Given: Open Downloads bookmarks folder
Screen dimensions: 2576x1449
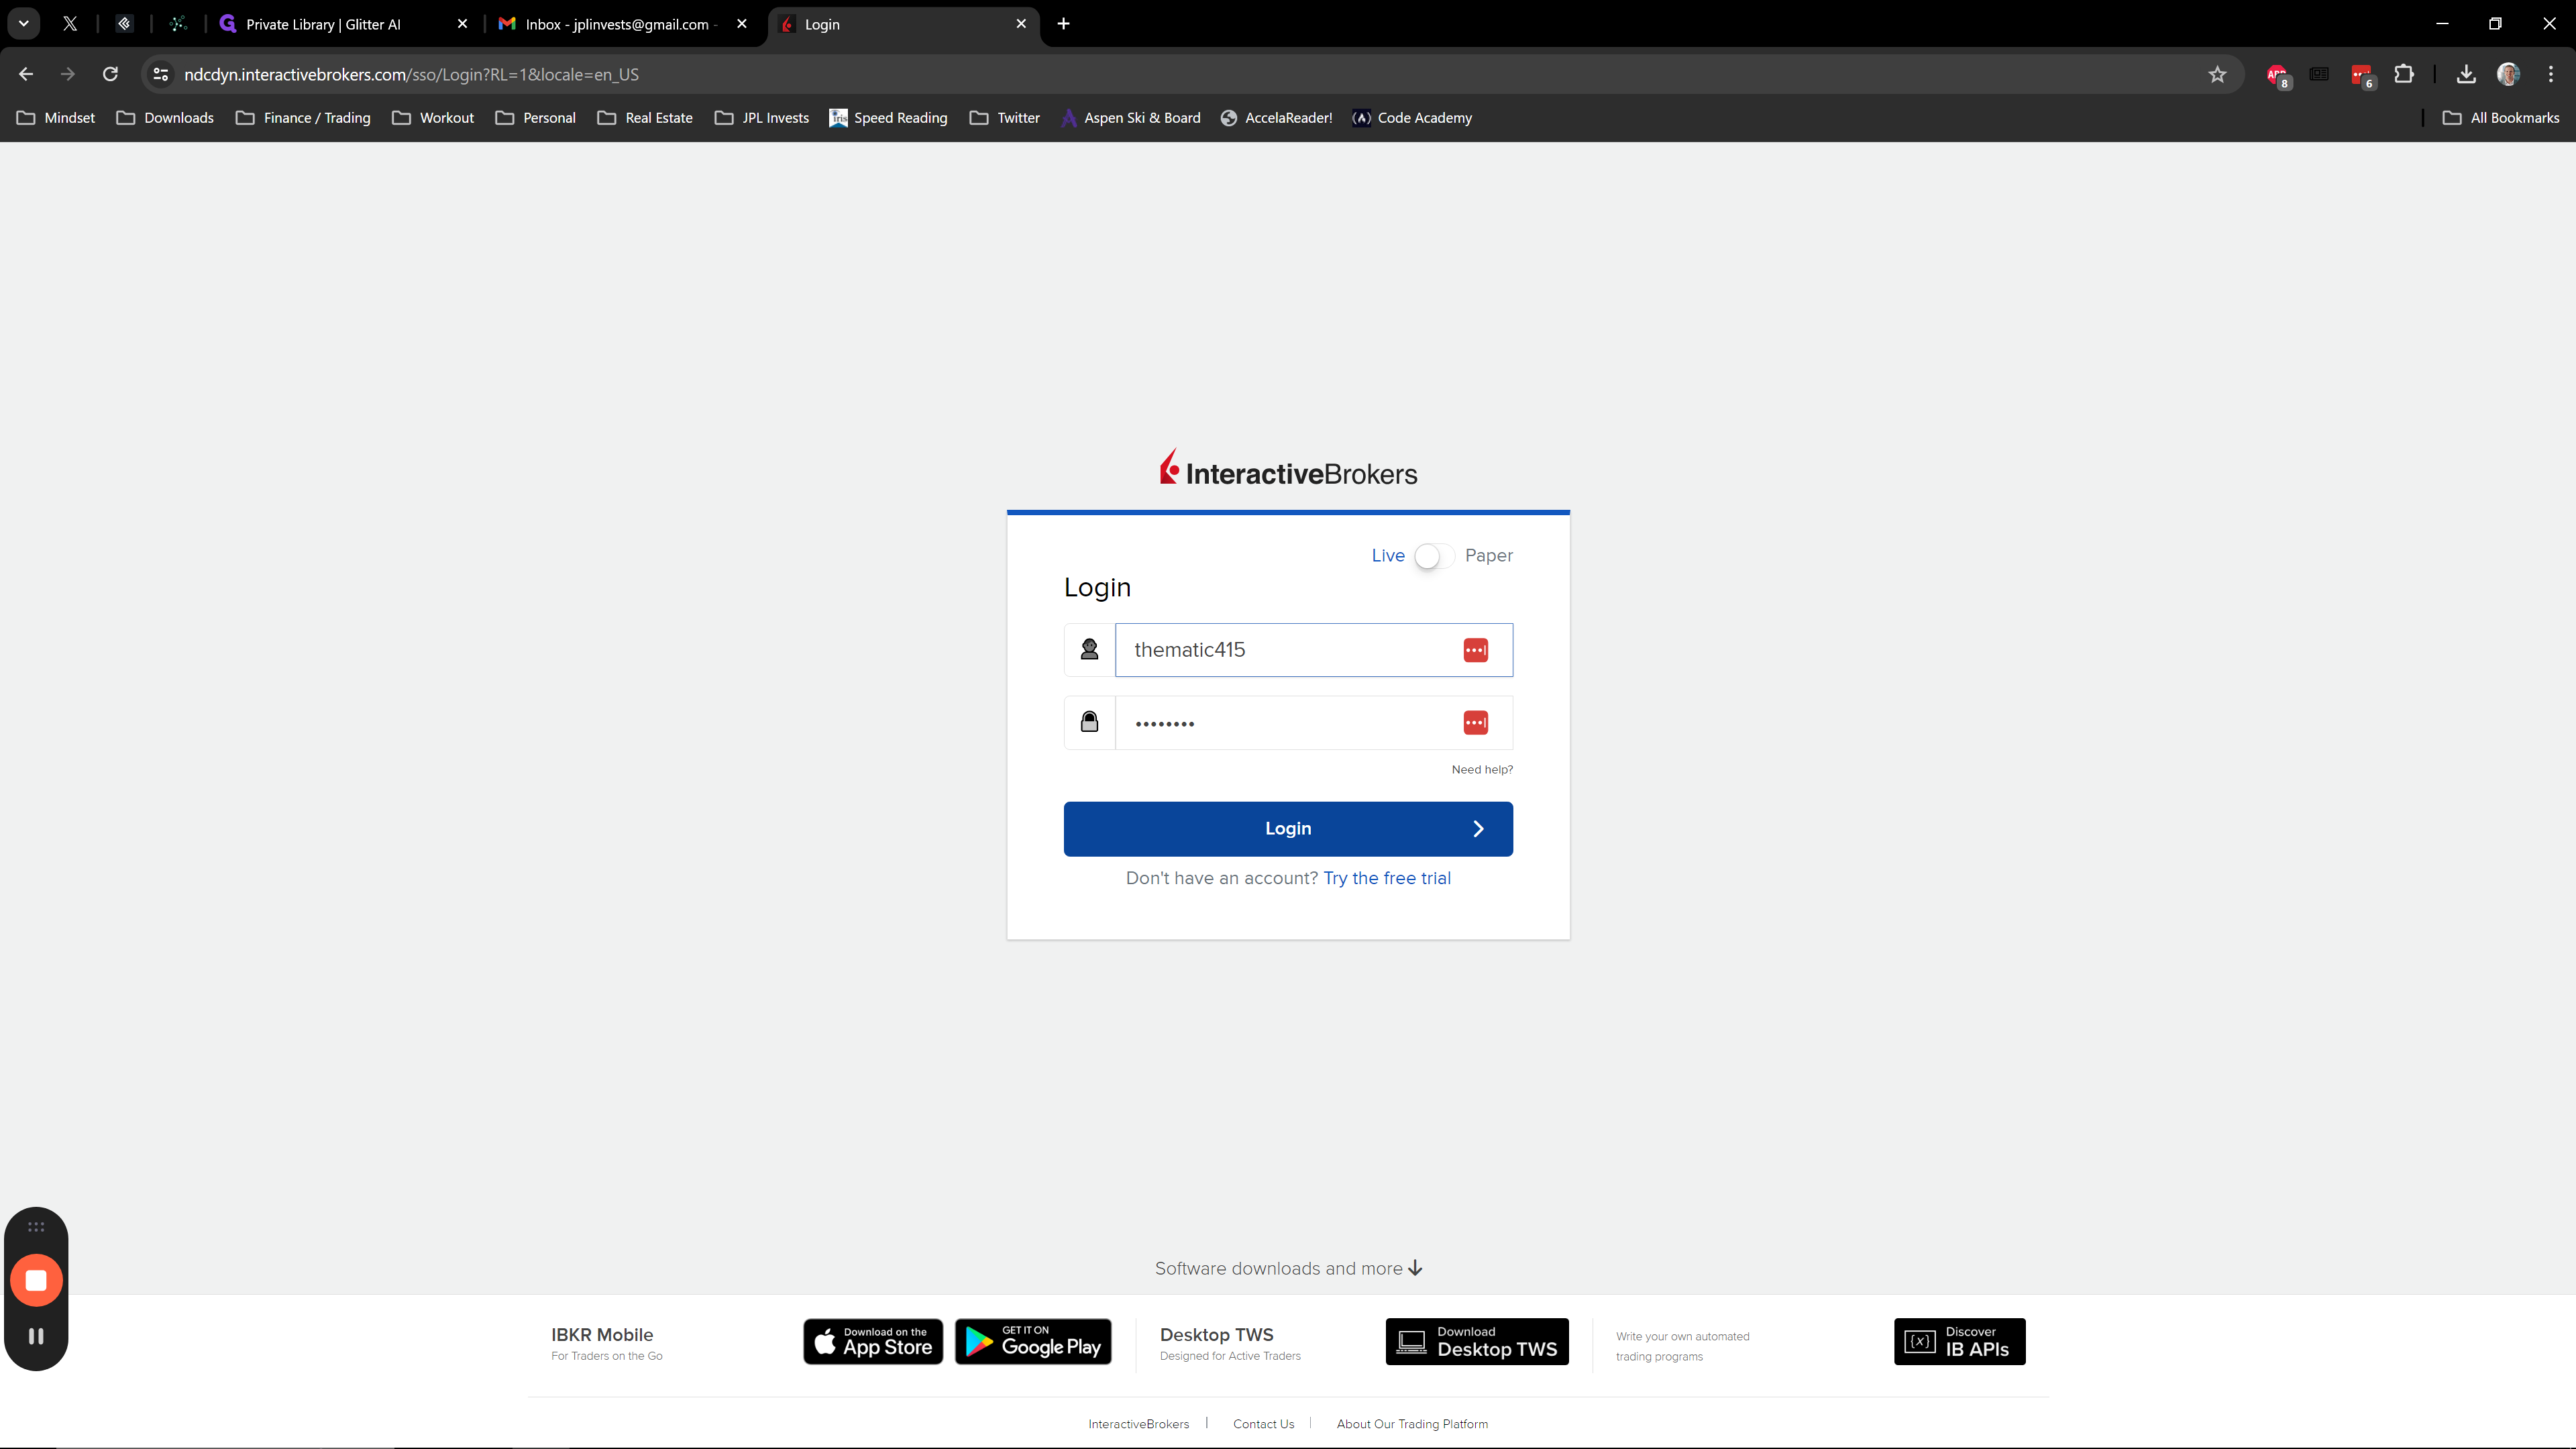Looking at the screenshot, I should tap(165, 118).
